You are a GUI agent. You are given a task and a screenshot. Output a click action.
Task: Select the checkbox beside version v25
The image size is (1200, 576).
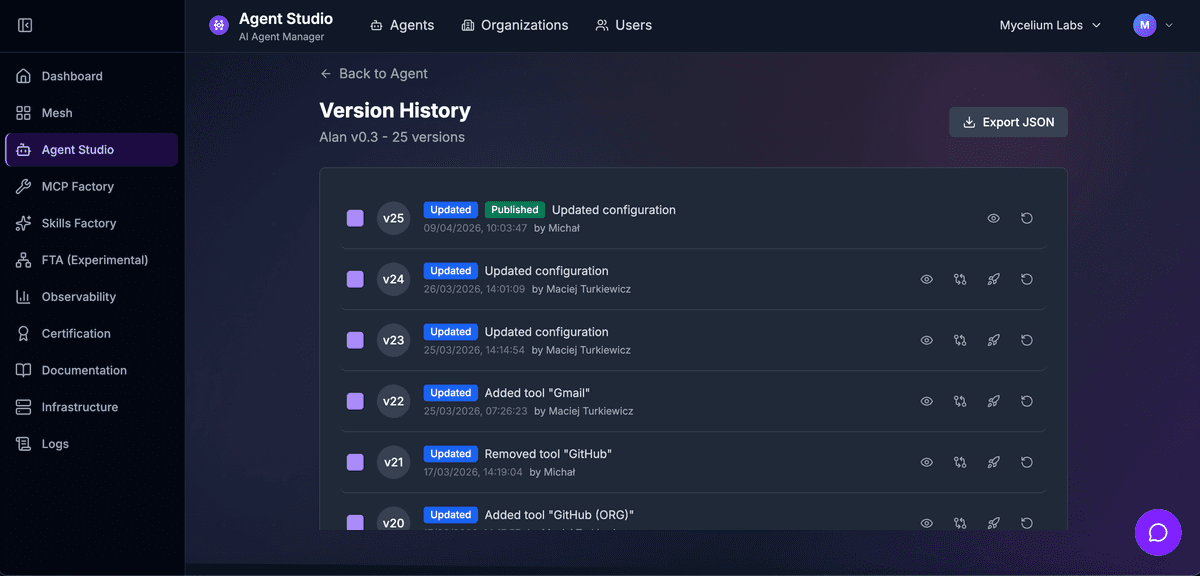pos(355,218)
